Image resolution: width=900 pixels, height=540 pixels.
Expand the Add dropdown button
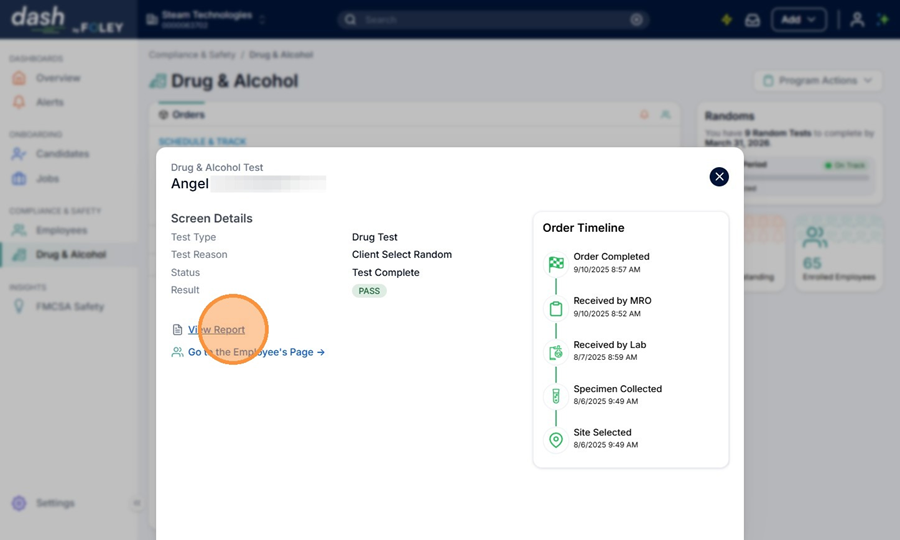point(799,20)
